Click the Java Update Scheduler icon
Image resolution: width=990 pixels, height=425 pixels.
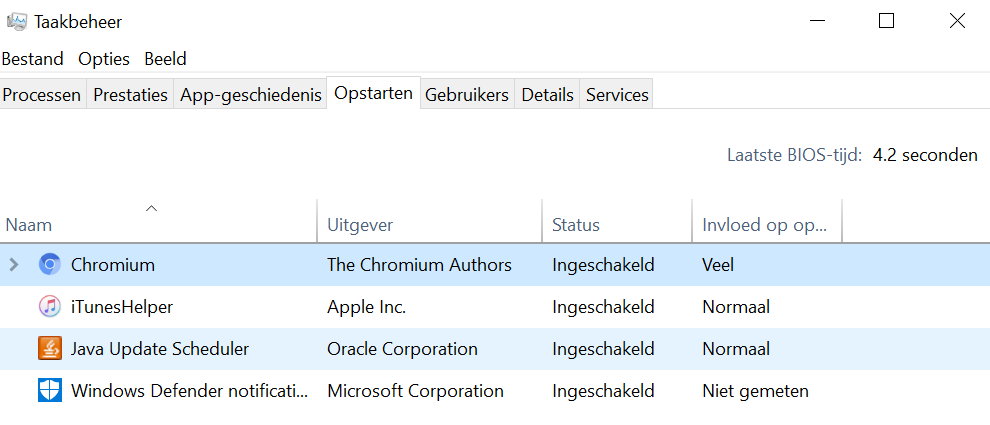[49, 349]
